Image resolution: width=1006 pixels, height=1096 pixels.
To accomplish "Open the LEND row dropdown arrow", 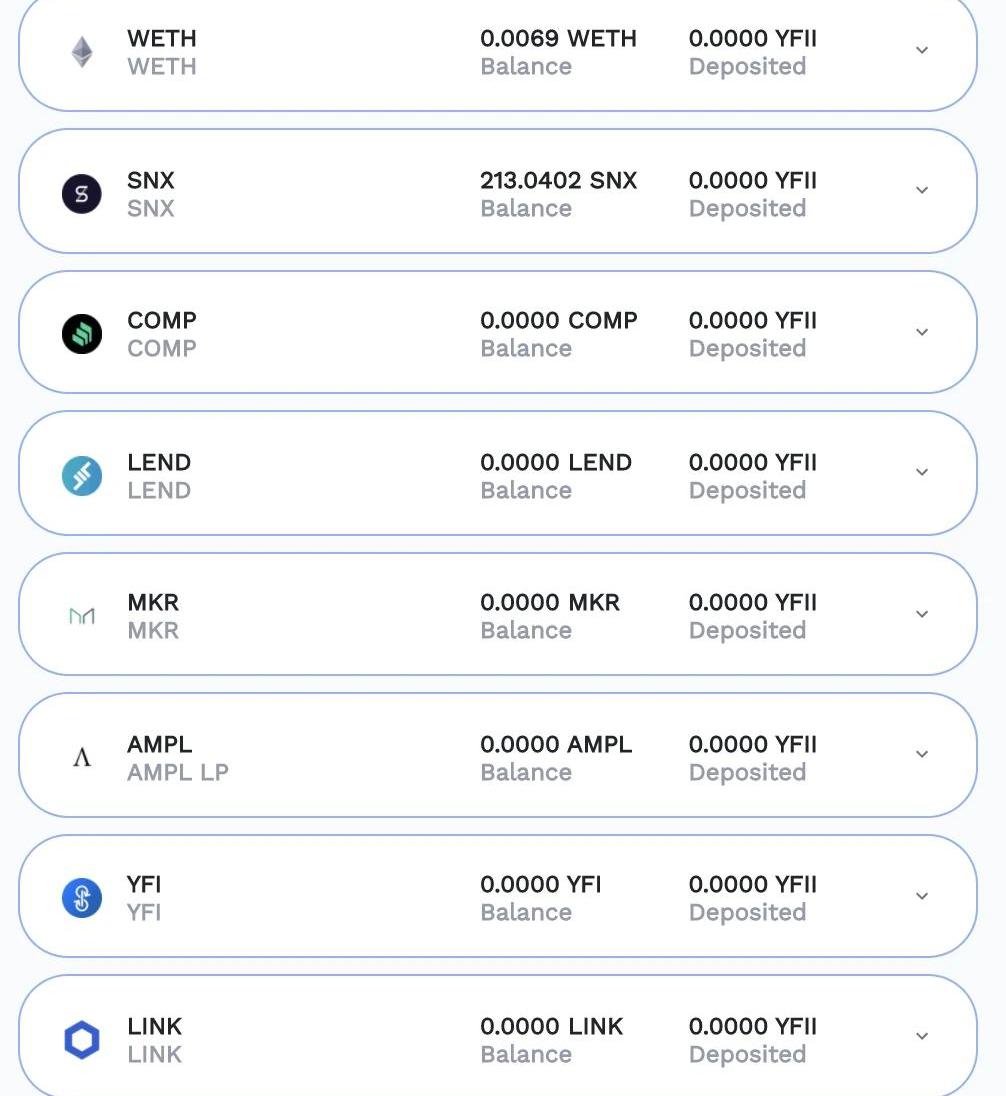I will pyautogui.click(x=922, y=472).
